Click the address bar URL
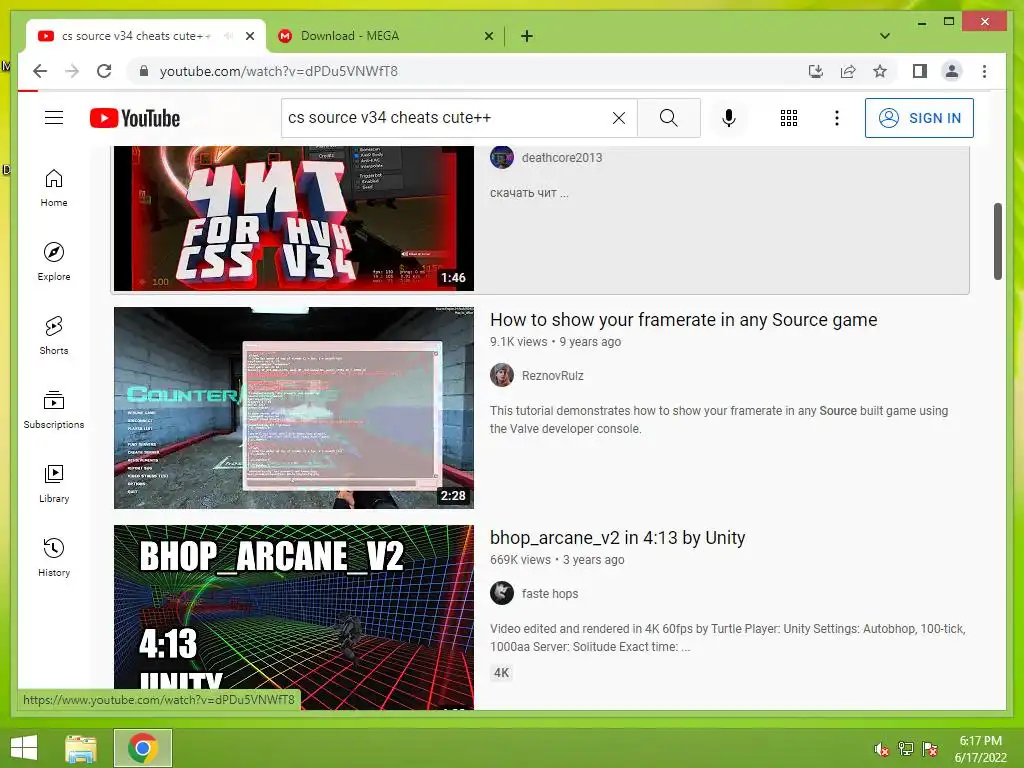The image size is (1024, 768). pos(279,71)
